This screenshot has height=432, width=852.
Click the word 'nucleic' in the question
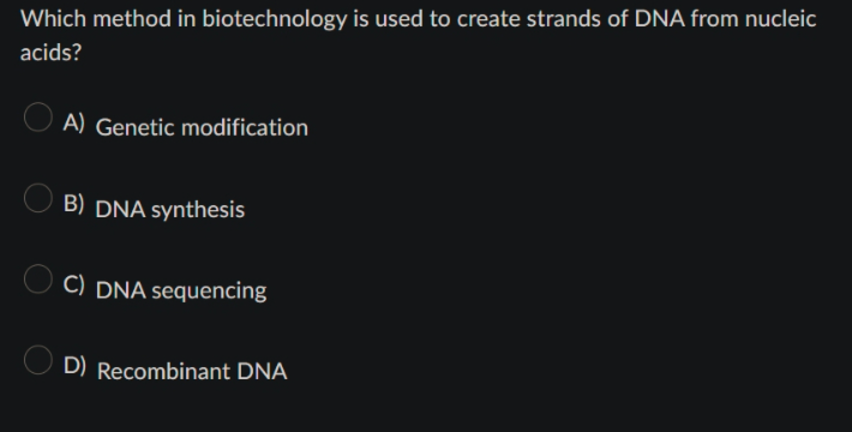[x=780, y=19]
